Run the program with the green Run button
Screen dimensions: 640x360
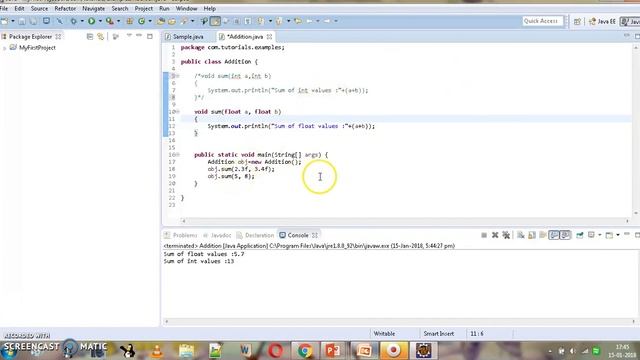click(x=91, y=21)
